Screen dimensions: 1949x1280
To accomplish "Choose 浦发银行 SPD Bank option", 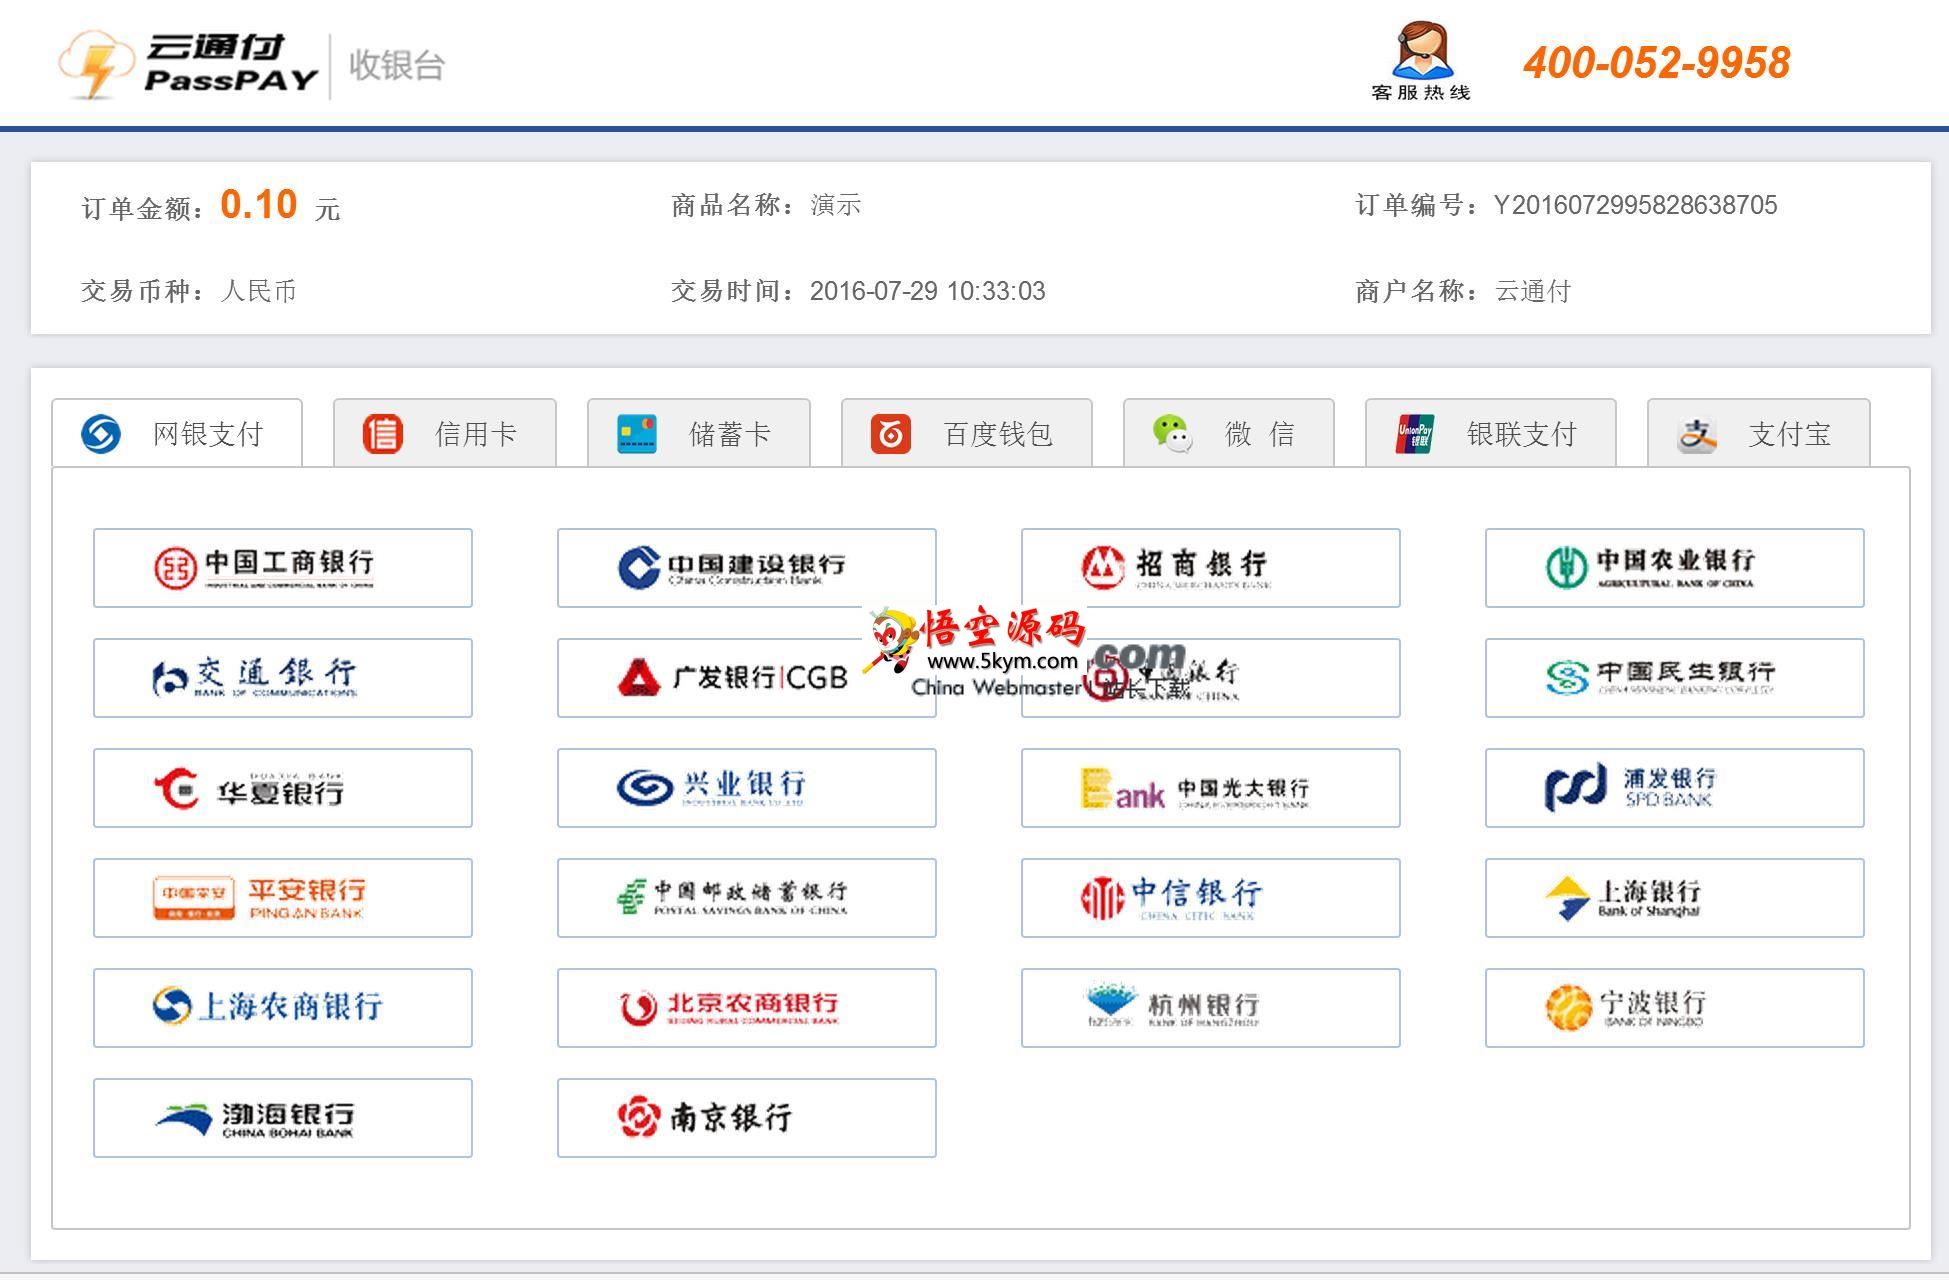I will pyautogui.click(x=1675, y=788).
